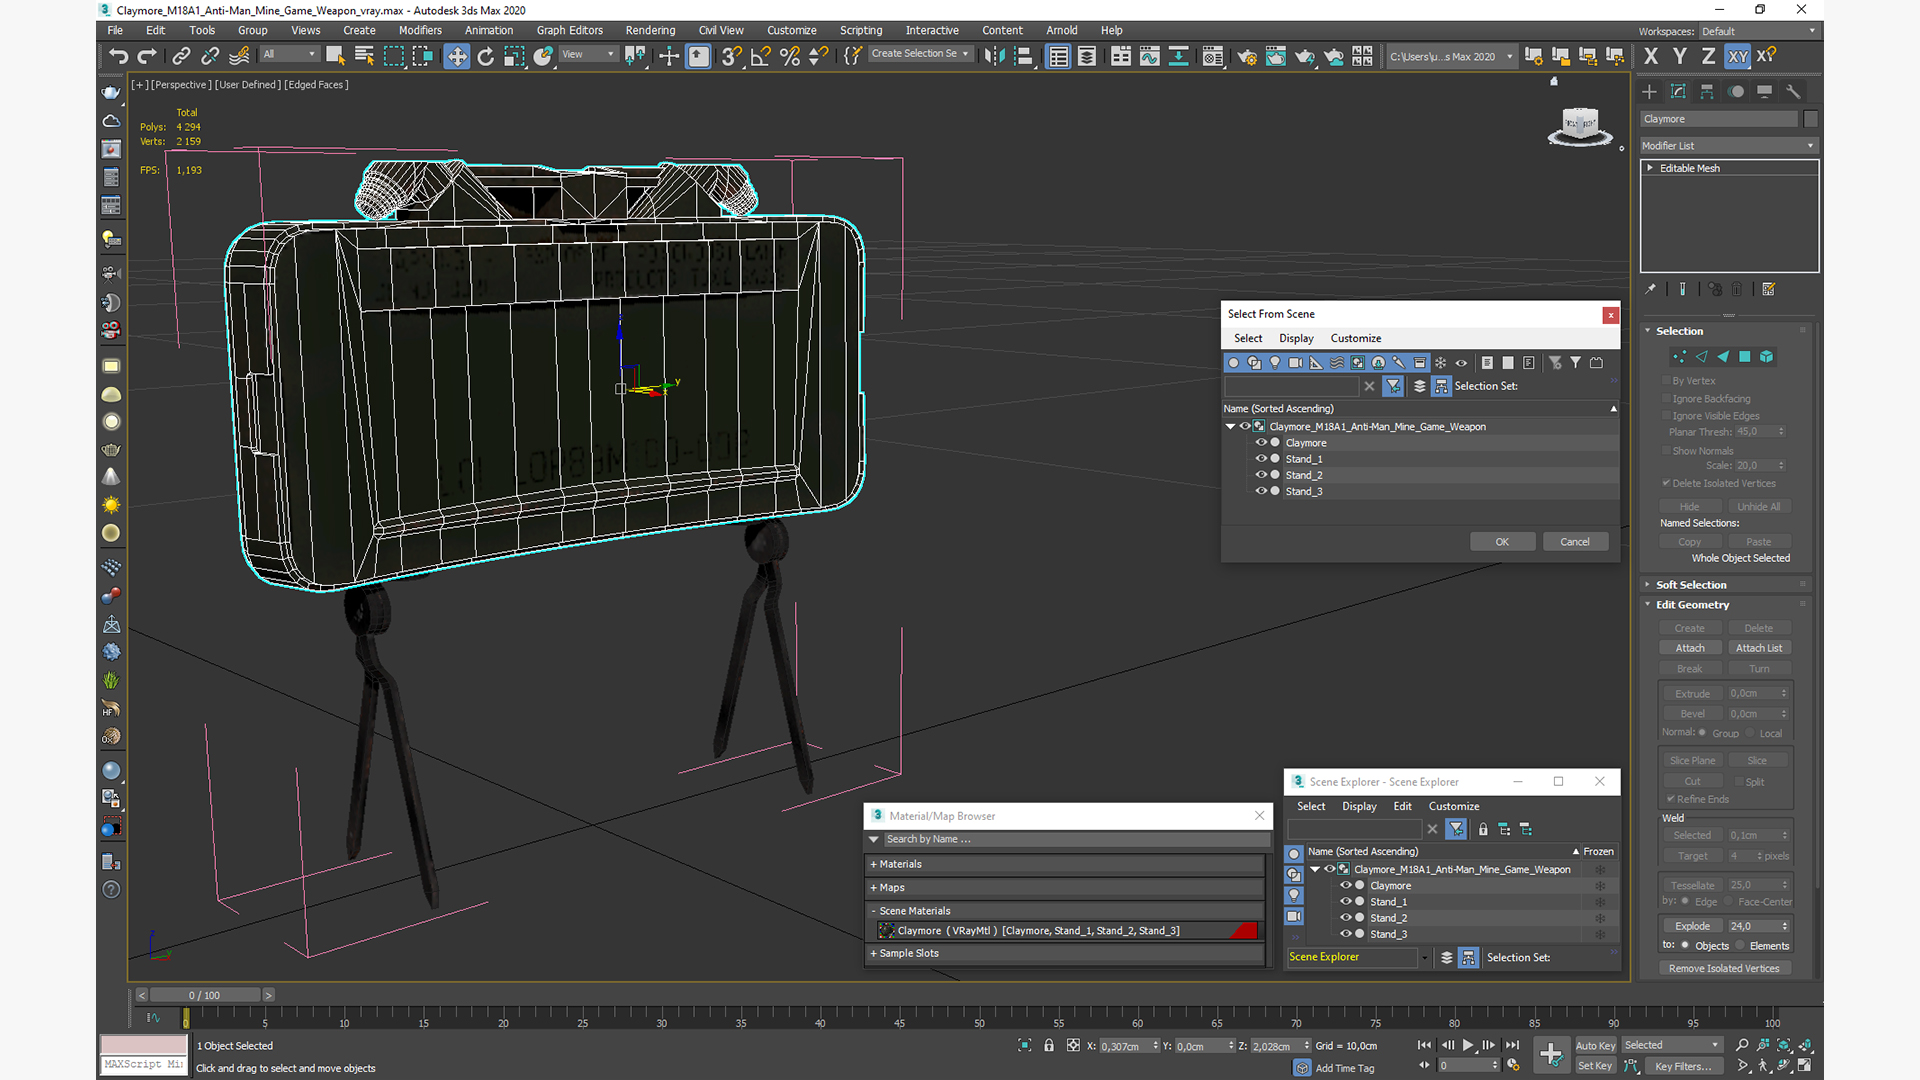Click Cancel in Select From Scene dialog
The height and width of the screenshot is (1080, 1920).
tap(1575, 542)
